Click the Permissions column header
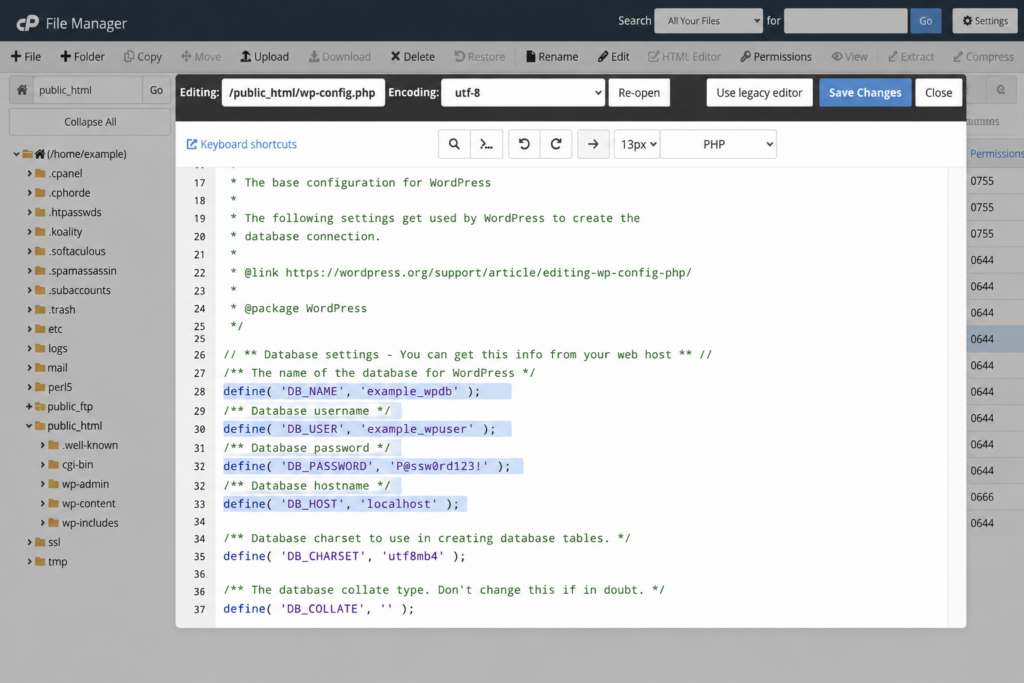Screen dimensions: 1024x683 997,154
